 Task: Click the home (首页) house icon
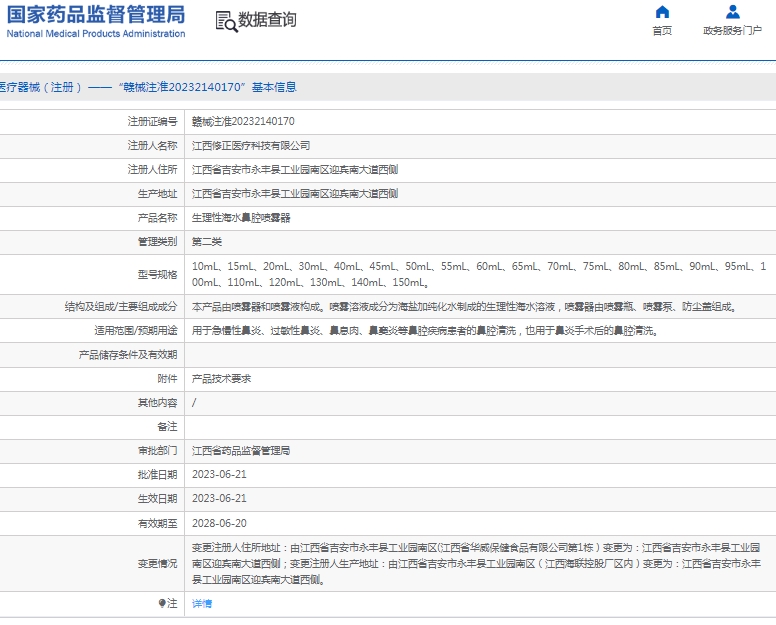[x=662, y=12]
